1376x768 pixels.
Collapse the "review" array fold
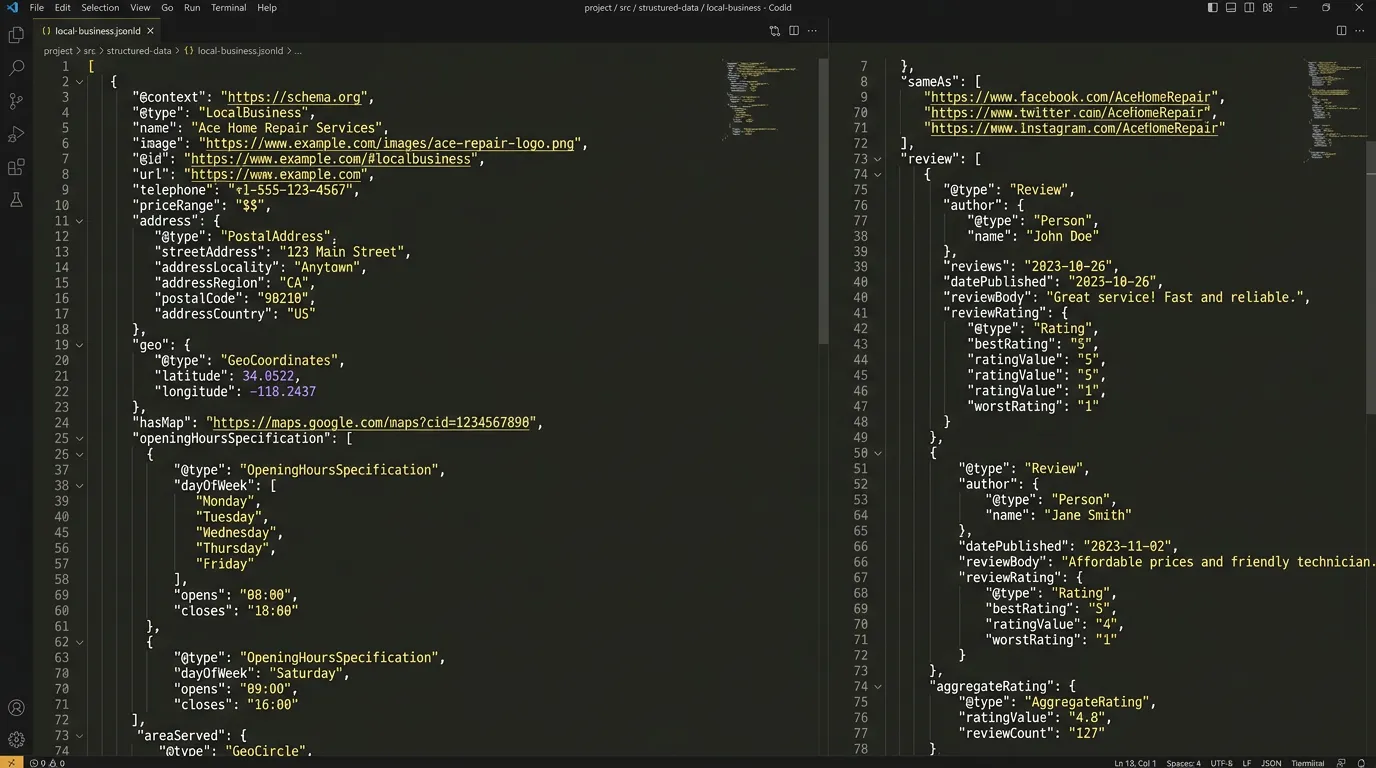877,159
